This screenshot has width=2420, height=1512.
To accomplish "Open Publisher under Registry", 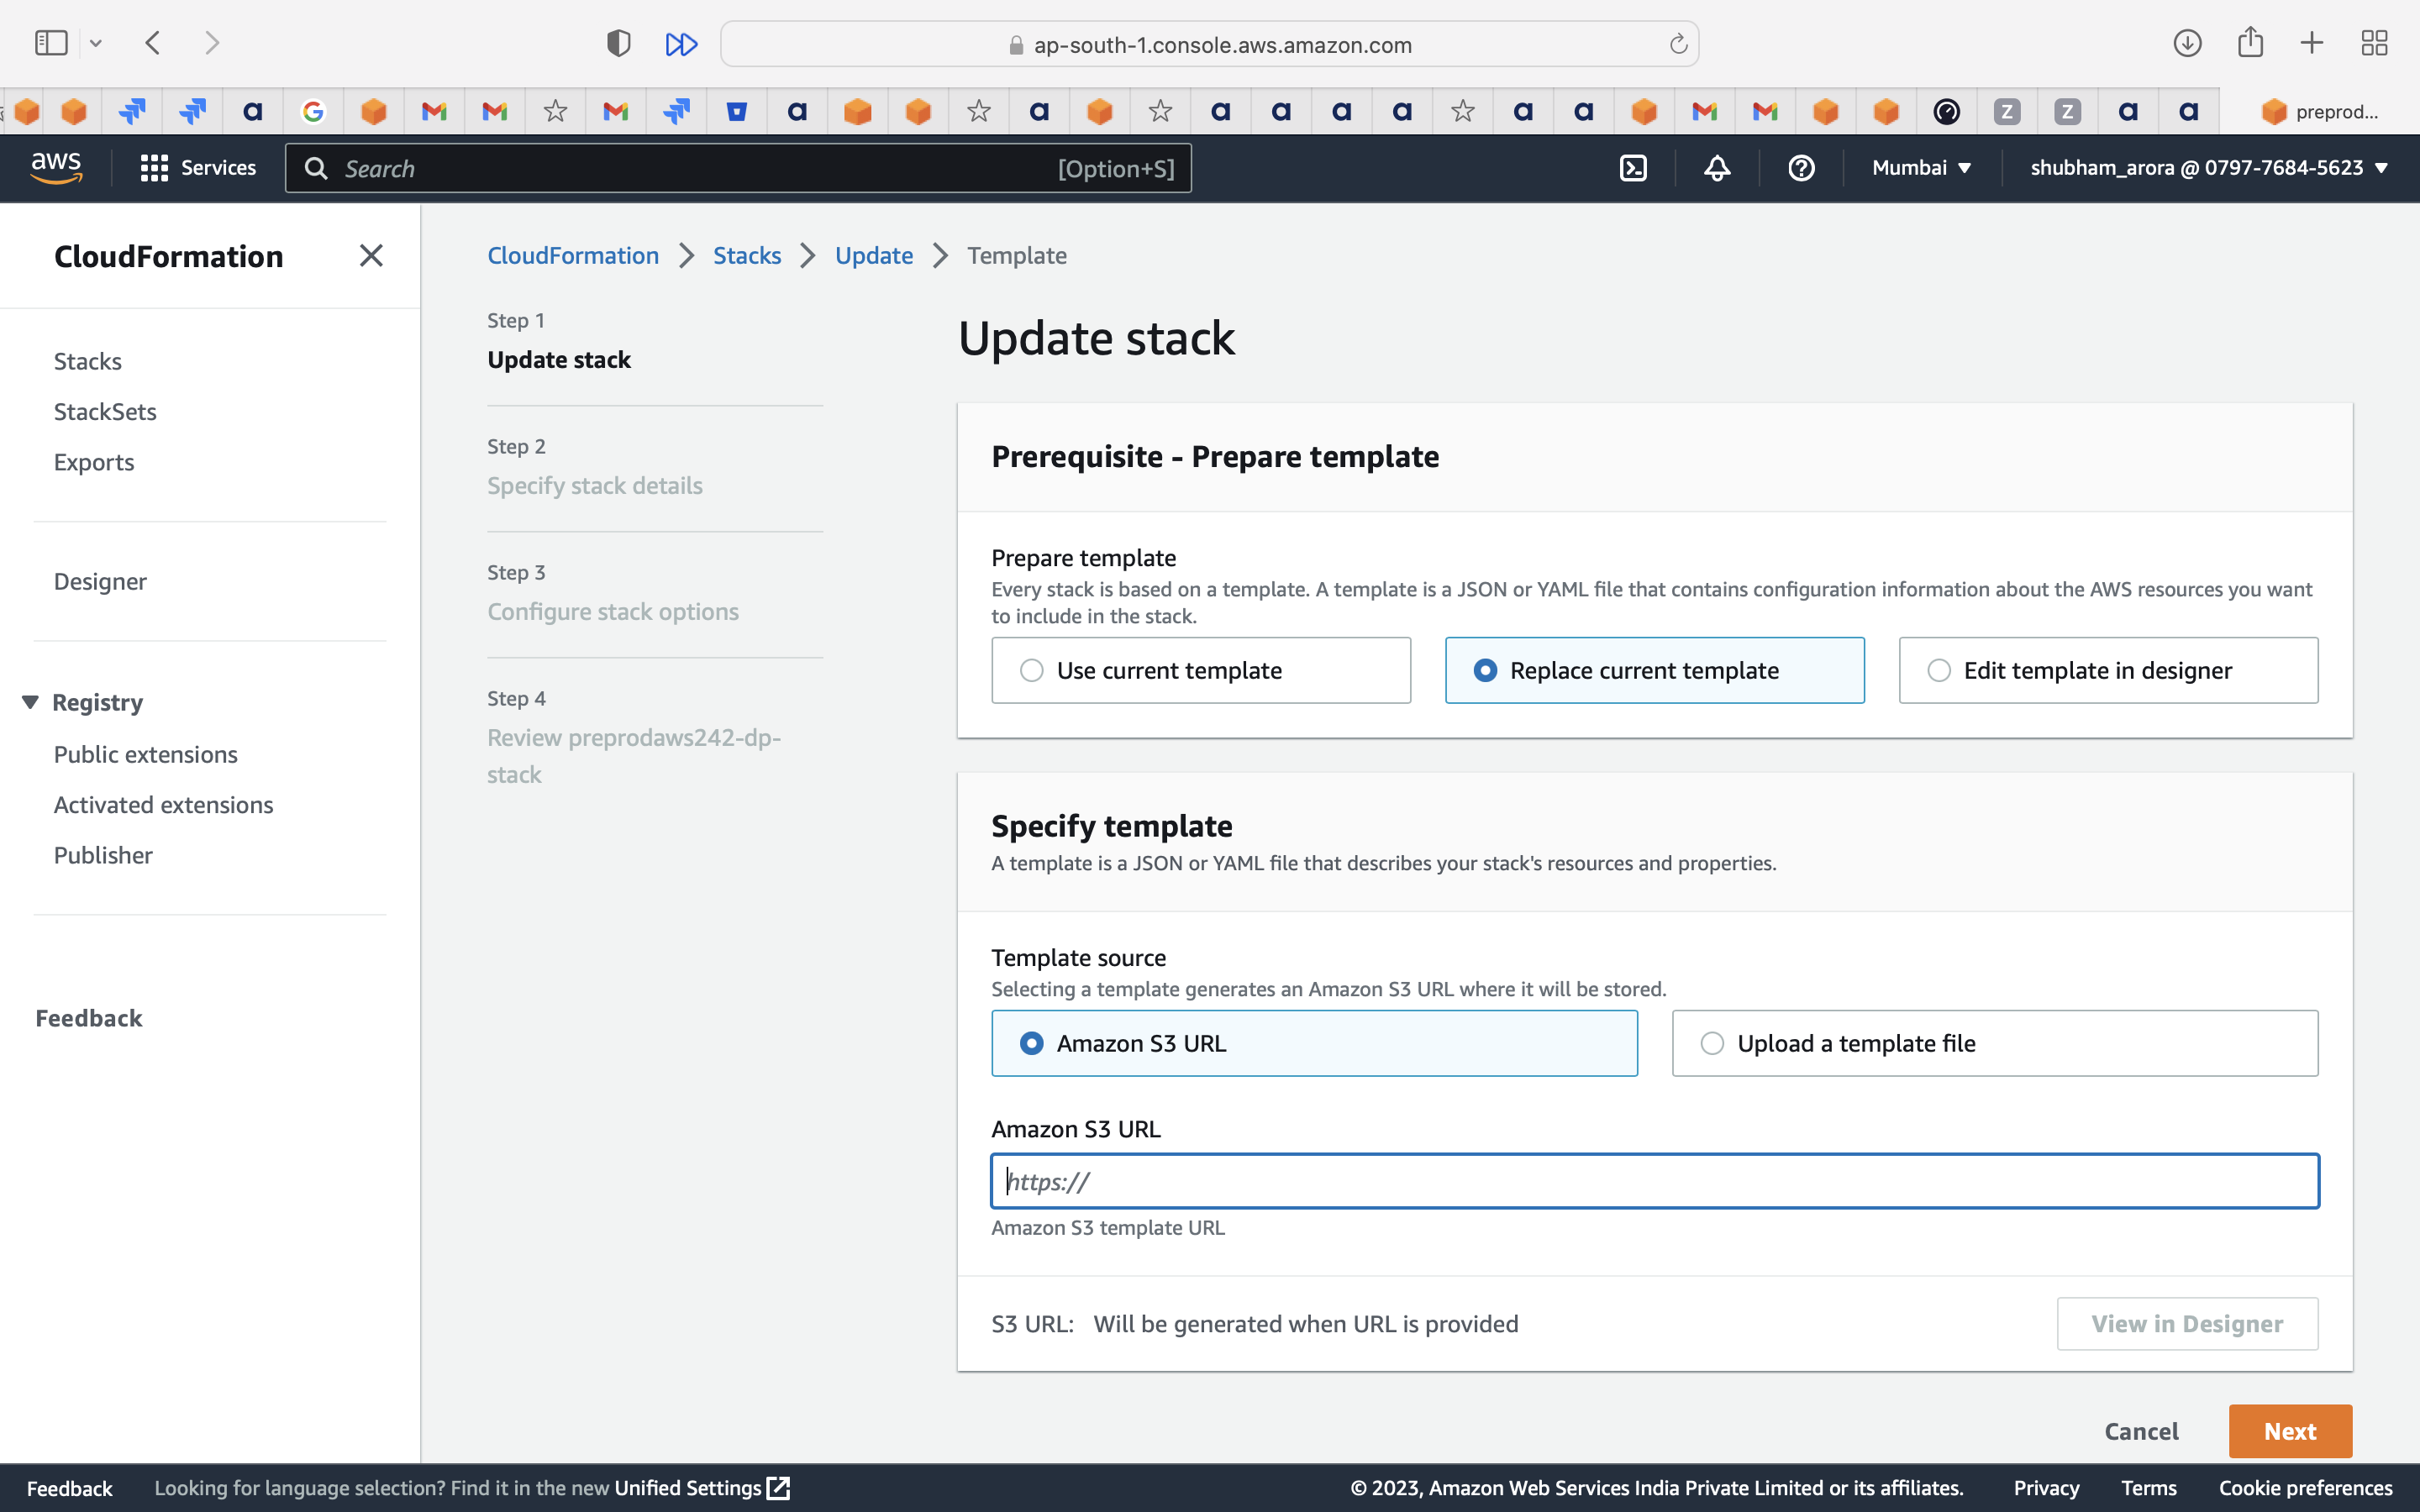I will [103, 855].
